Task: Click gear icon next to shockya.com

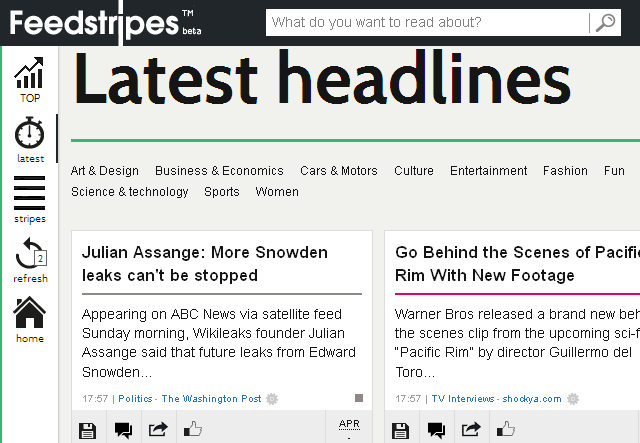Action: tap(573, 398)
